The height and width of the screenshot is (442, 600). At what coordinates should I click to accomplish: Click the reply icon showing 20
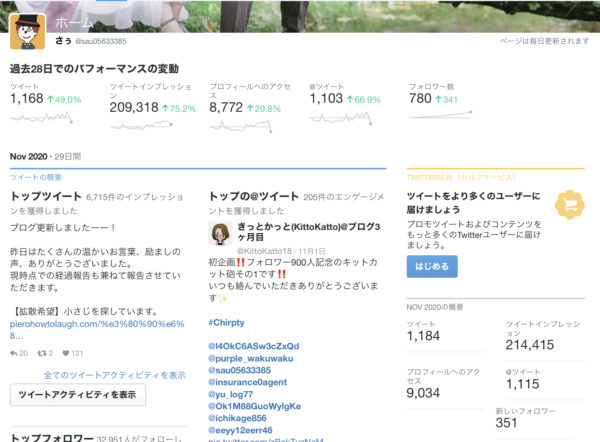coord(14,353)
